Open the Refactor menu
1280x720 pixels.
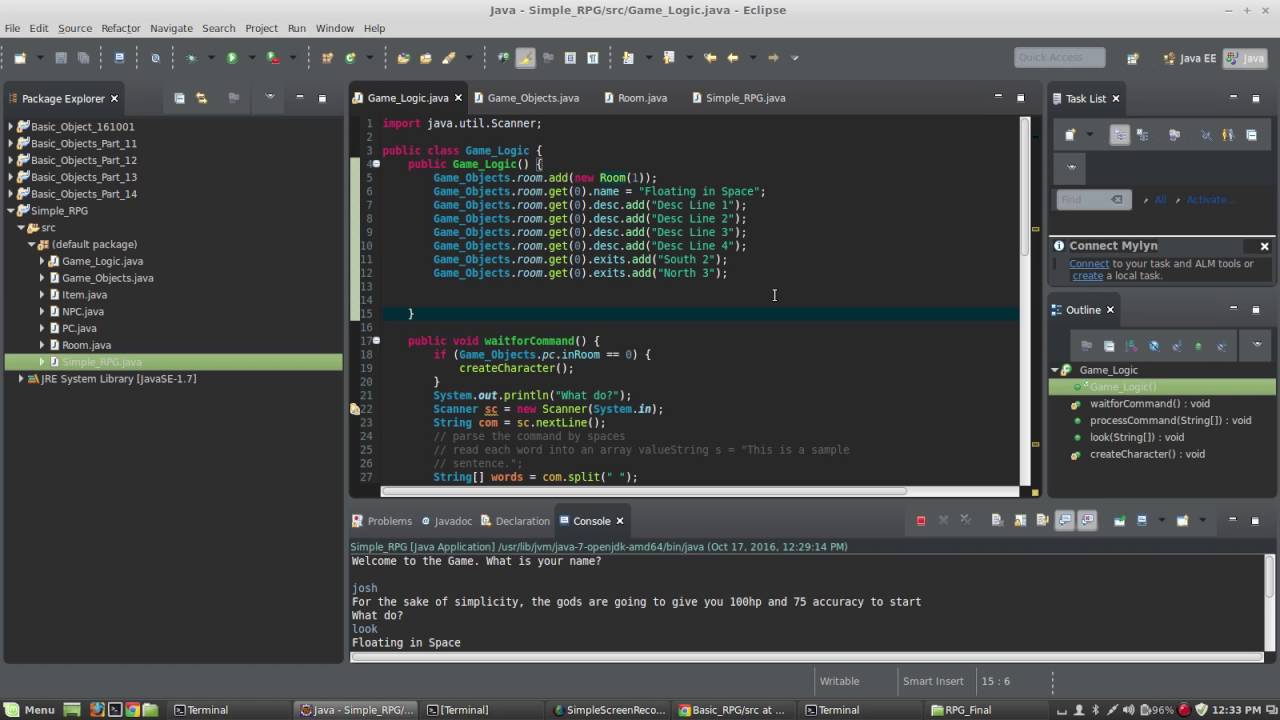pyautogui.click(x=121, y=28)
